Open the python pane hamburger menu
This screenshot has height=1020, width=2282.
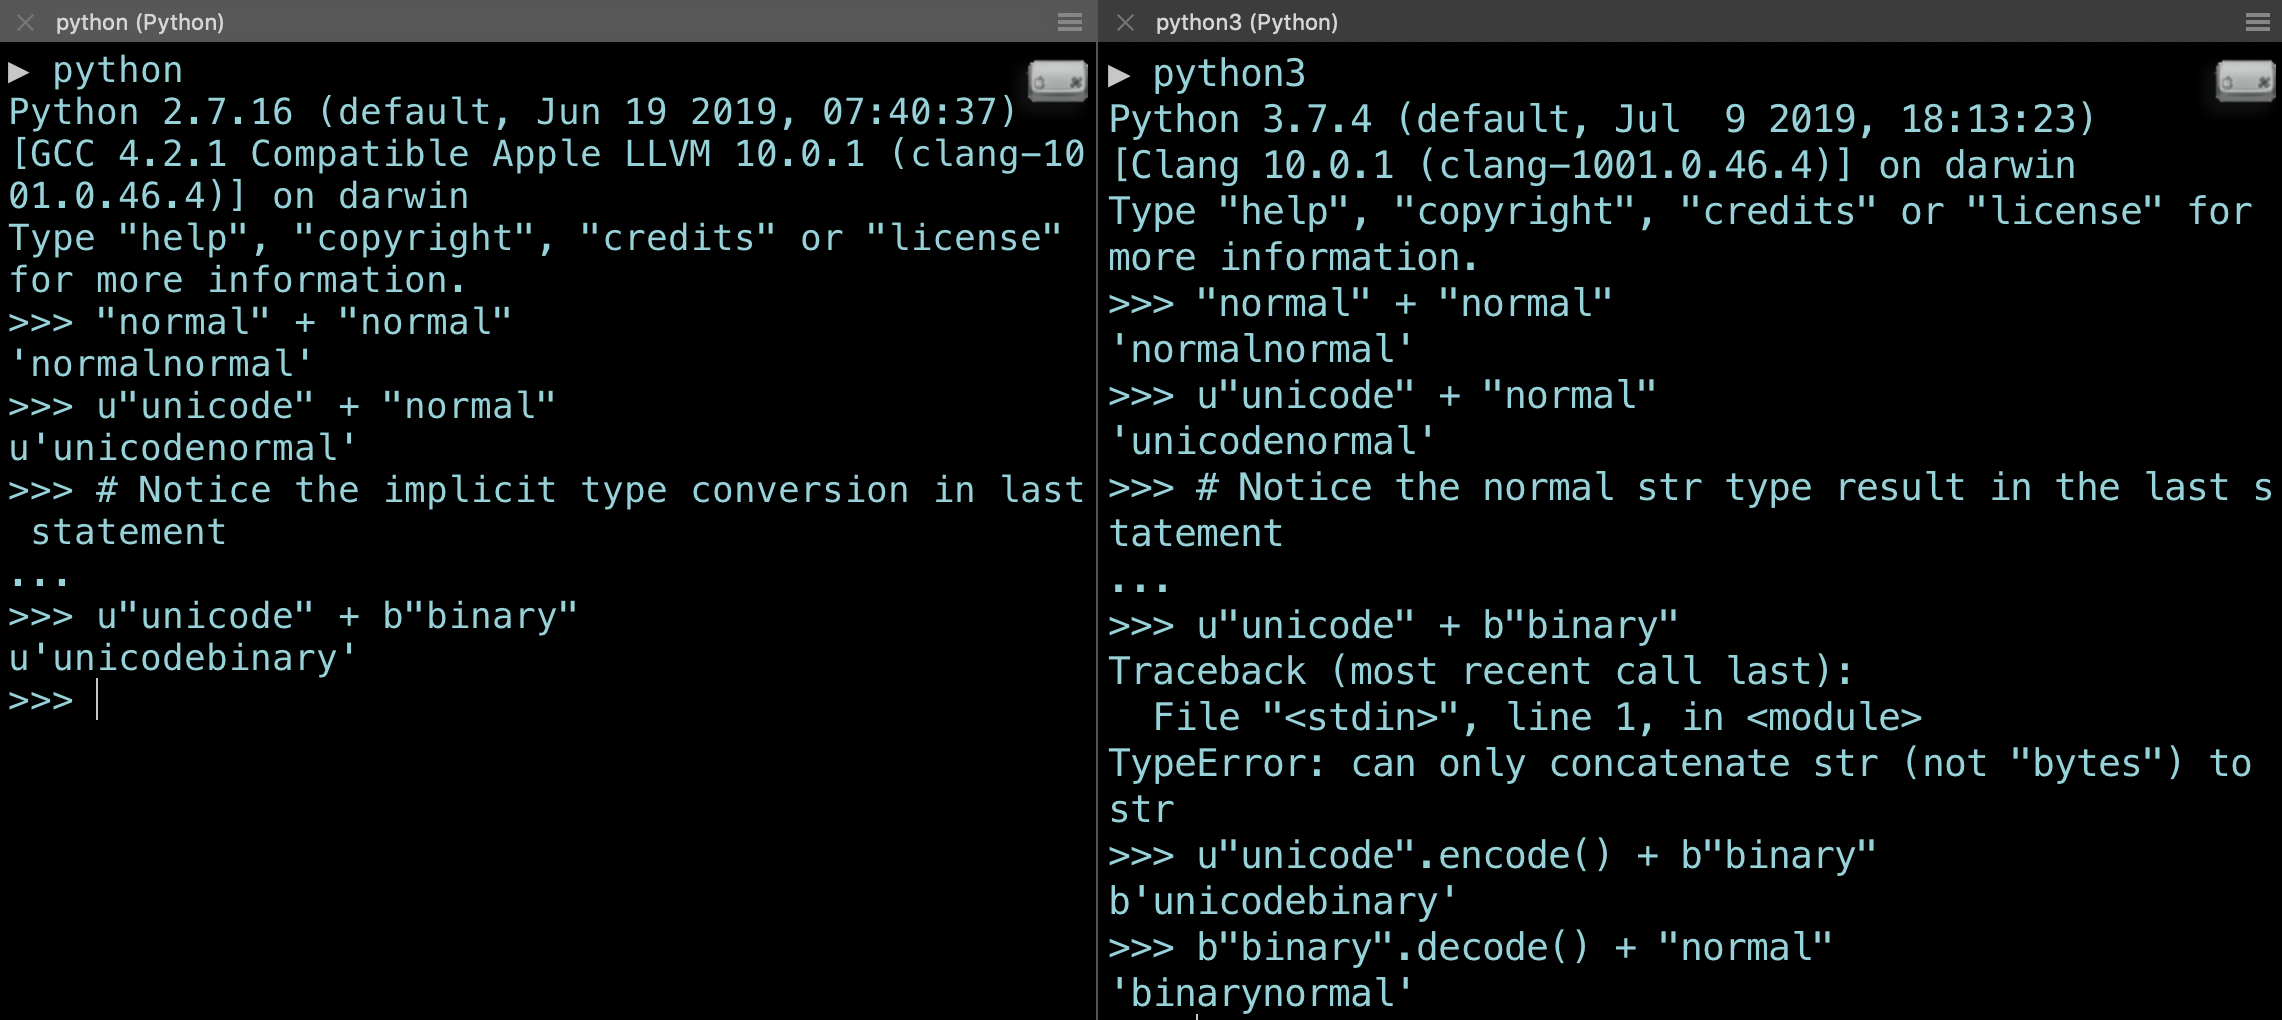point(1069,22)
